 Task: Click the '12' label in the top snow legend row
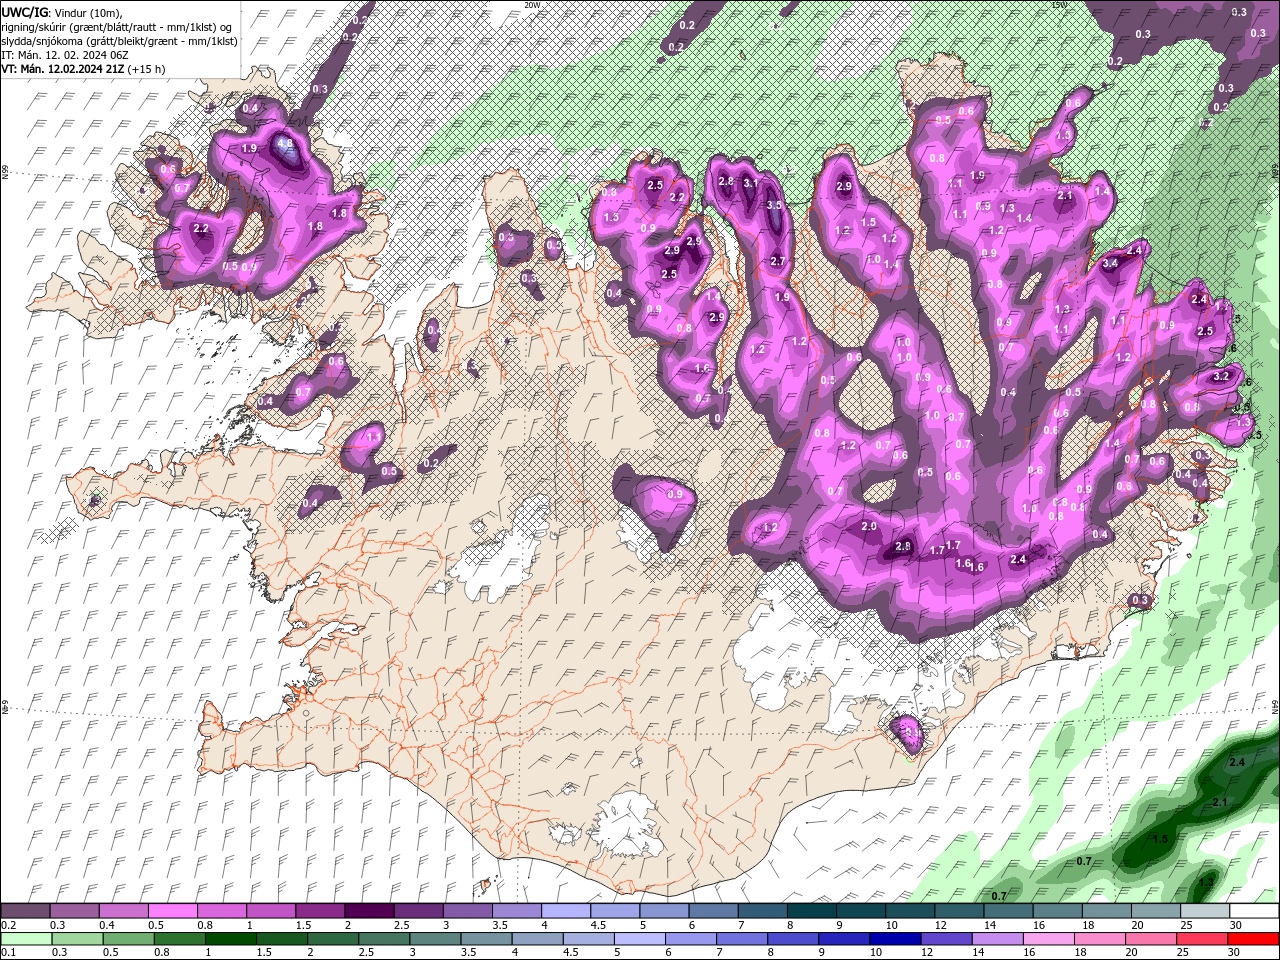click(x=941, y=925)
